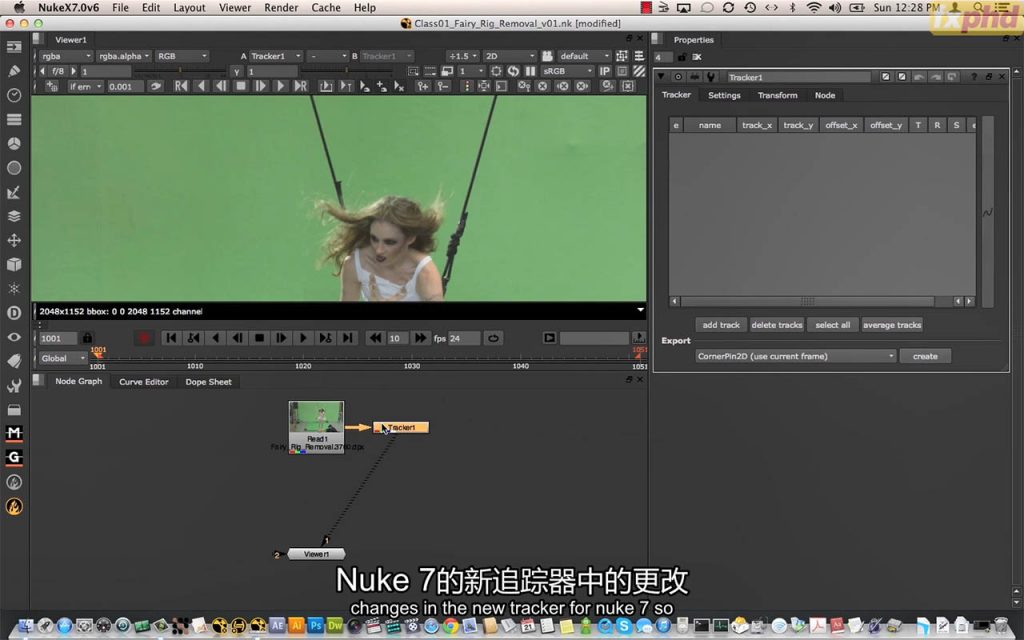Click the select all button
Screen dimensions: 1024x640
pos(833,325)
